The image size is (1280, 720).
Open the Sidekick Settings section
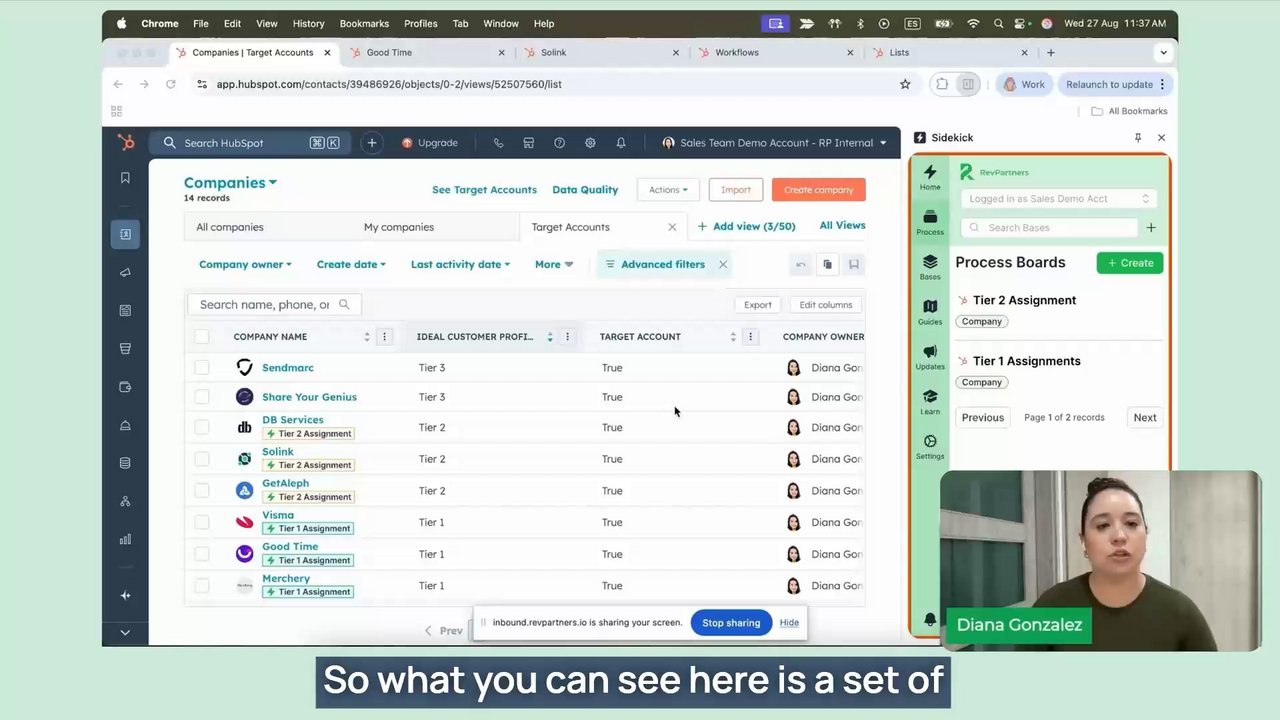[930, 447]
